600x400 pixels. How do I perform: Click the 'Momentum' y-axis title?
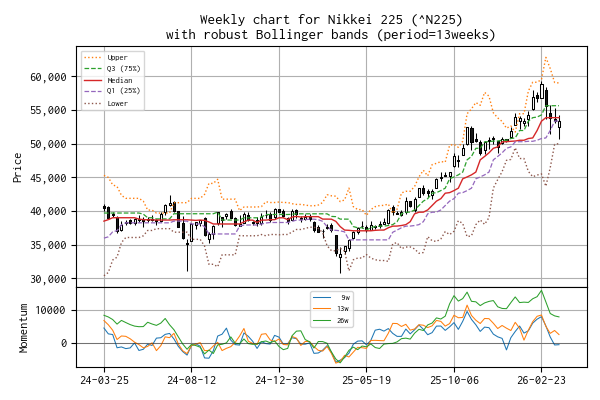pos(23,328)
